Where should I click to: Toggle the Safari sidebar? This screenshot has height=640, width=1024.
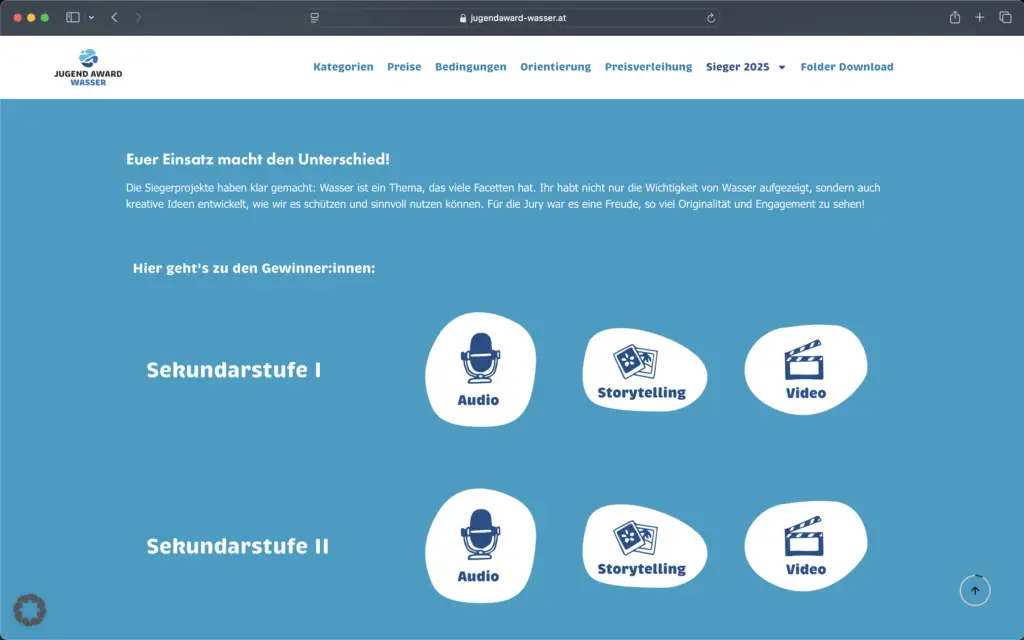[x=71, y=17]
